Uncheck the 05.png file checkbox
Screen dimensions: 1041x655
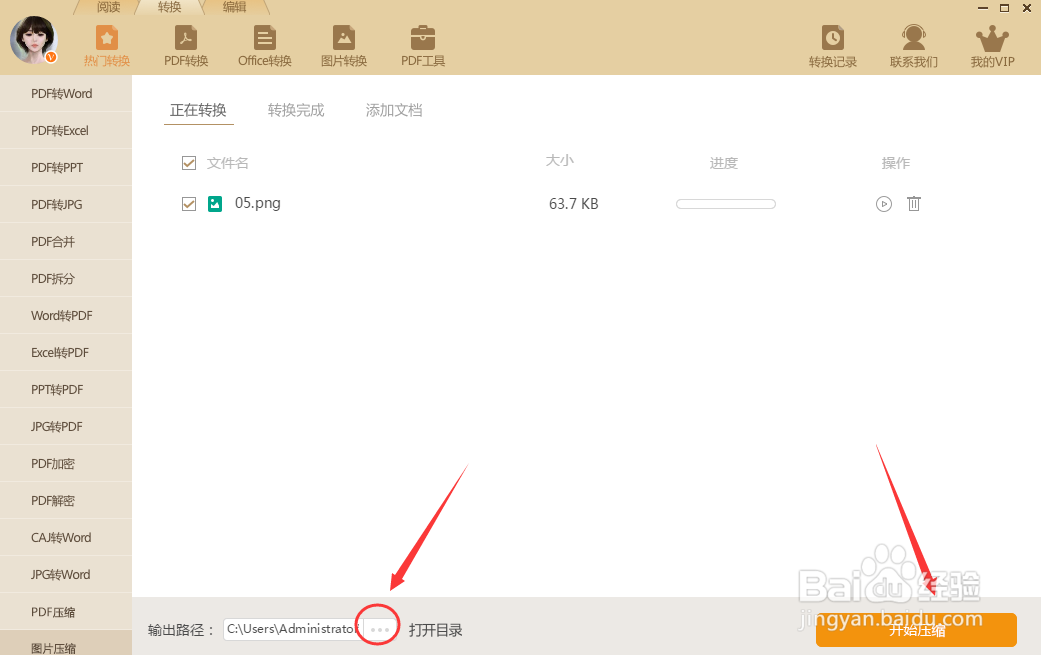[189, 203]
